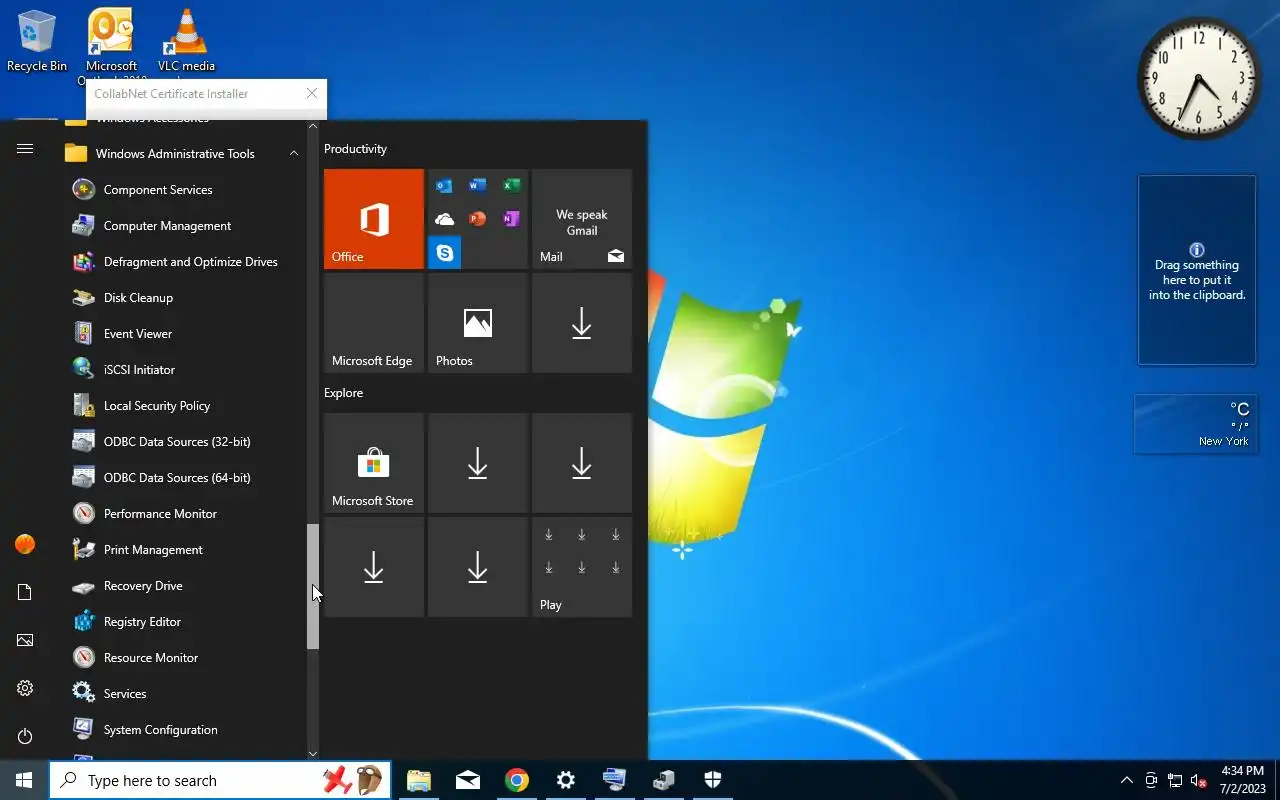Click the user account avatar in Start

coord(25,544)
